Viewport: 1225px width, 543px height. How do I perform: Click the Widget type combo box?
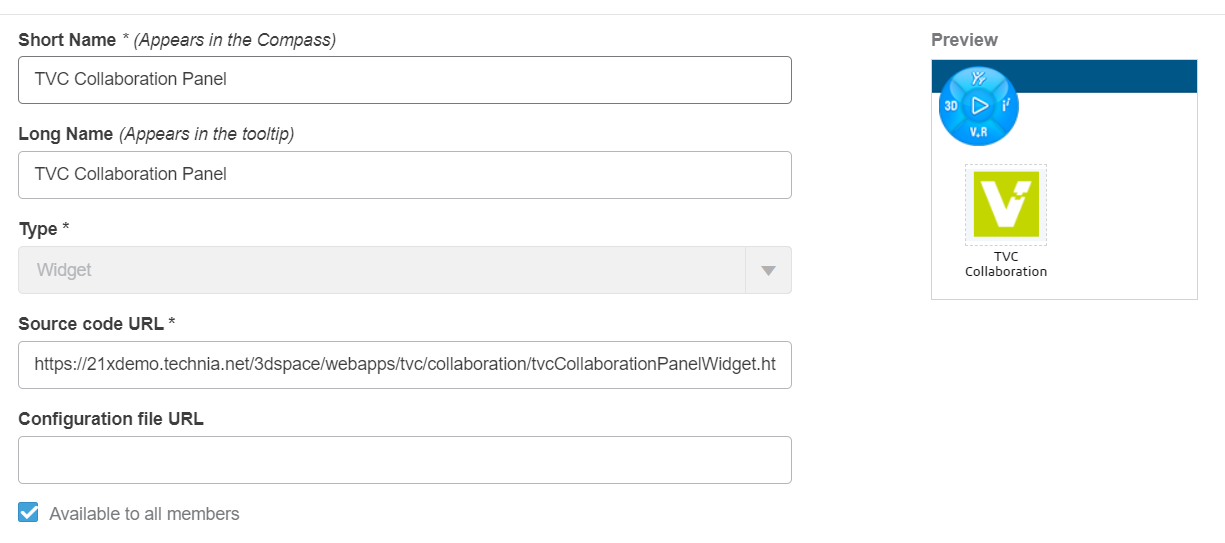(381, 270)
